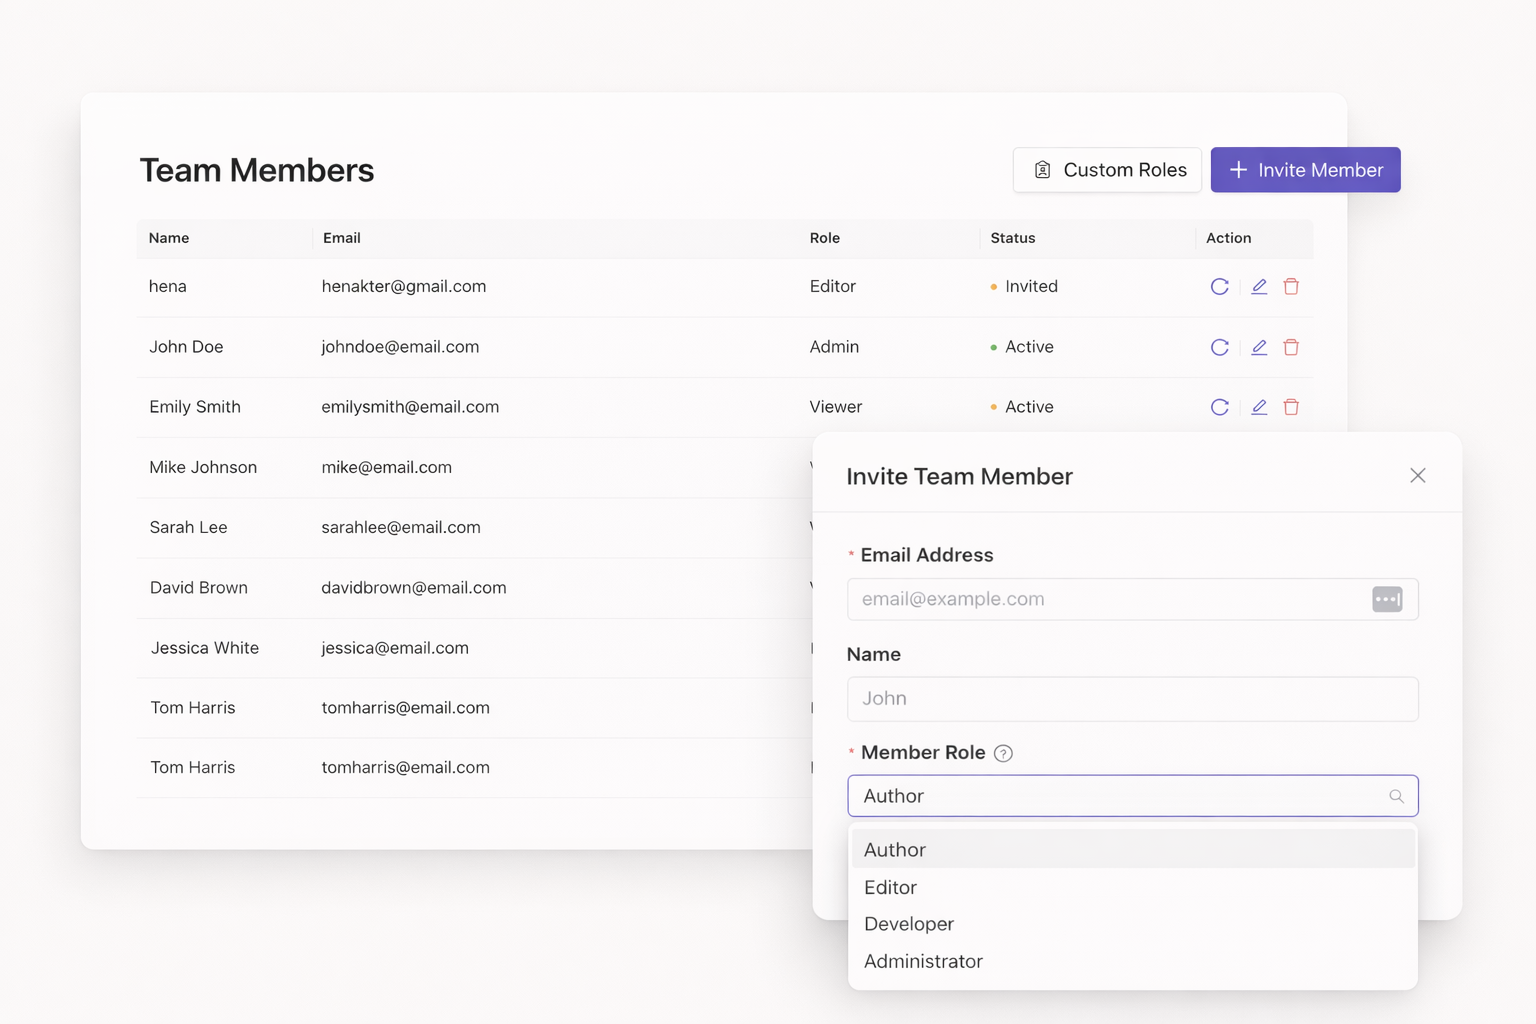The height and width of the screenshot is (1024, 1536).
Task: Pick Developer in the role dropdown options
Action: pyautogui.click(x=908, y=924)
